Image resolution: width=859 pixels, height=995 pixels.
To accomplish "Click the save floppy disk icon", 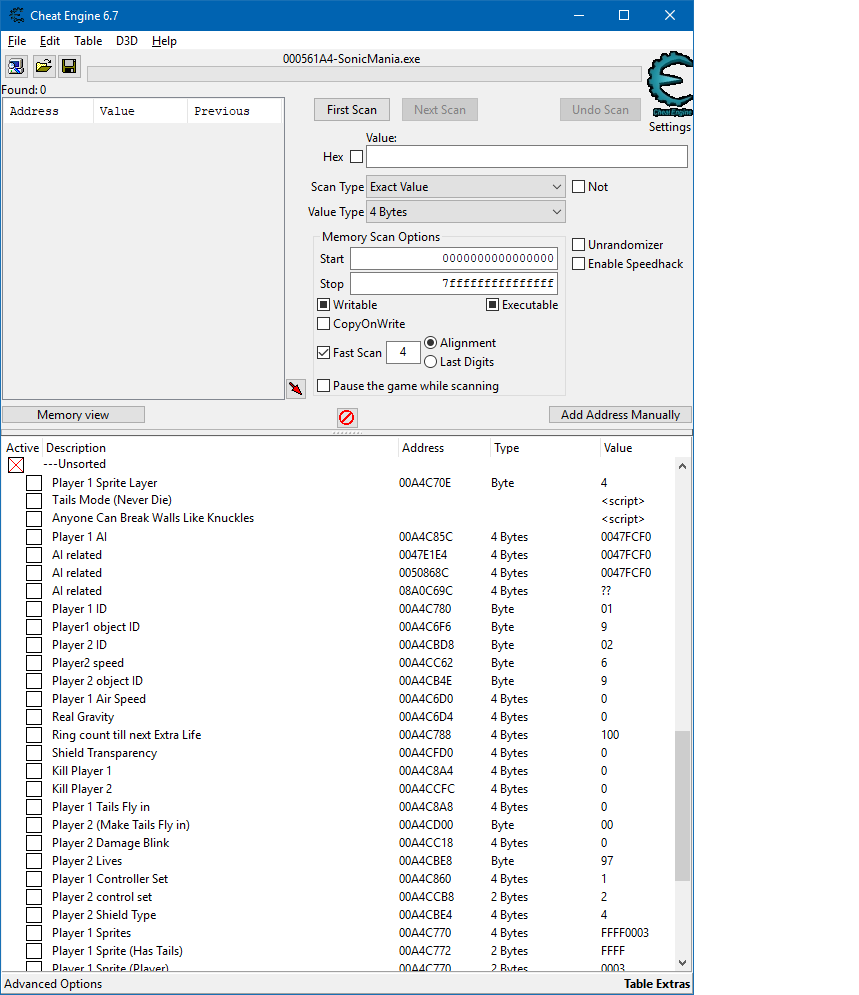I will tap(69, 67).
